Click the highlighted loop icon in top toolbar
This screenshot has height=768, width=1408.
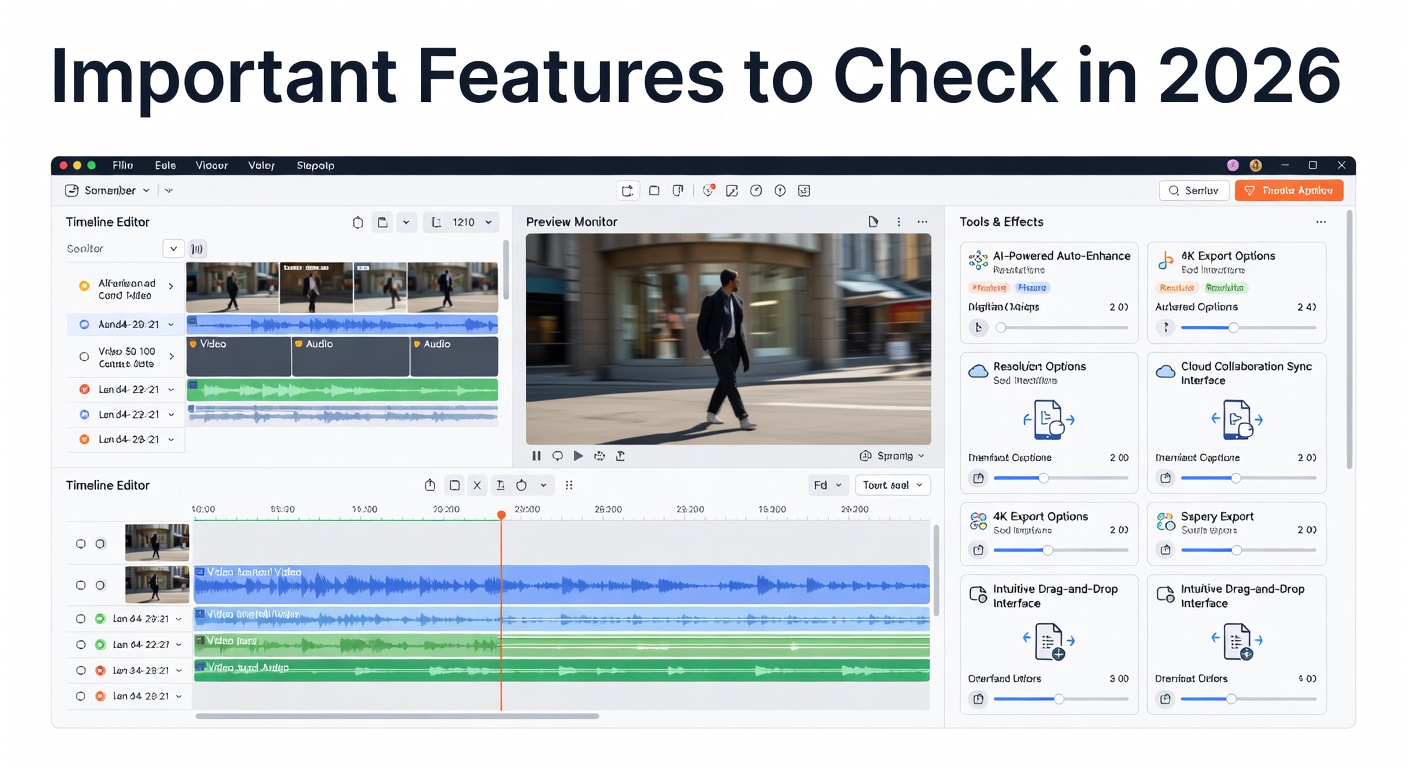(x=628, y=190)
